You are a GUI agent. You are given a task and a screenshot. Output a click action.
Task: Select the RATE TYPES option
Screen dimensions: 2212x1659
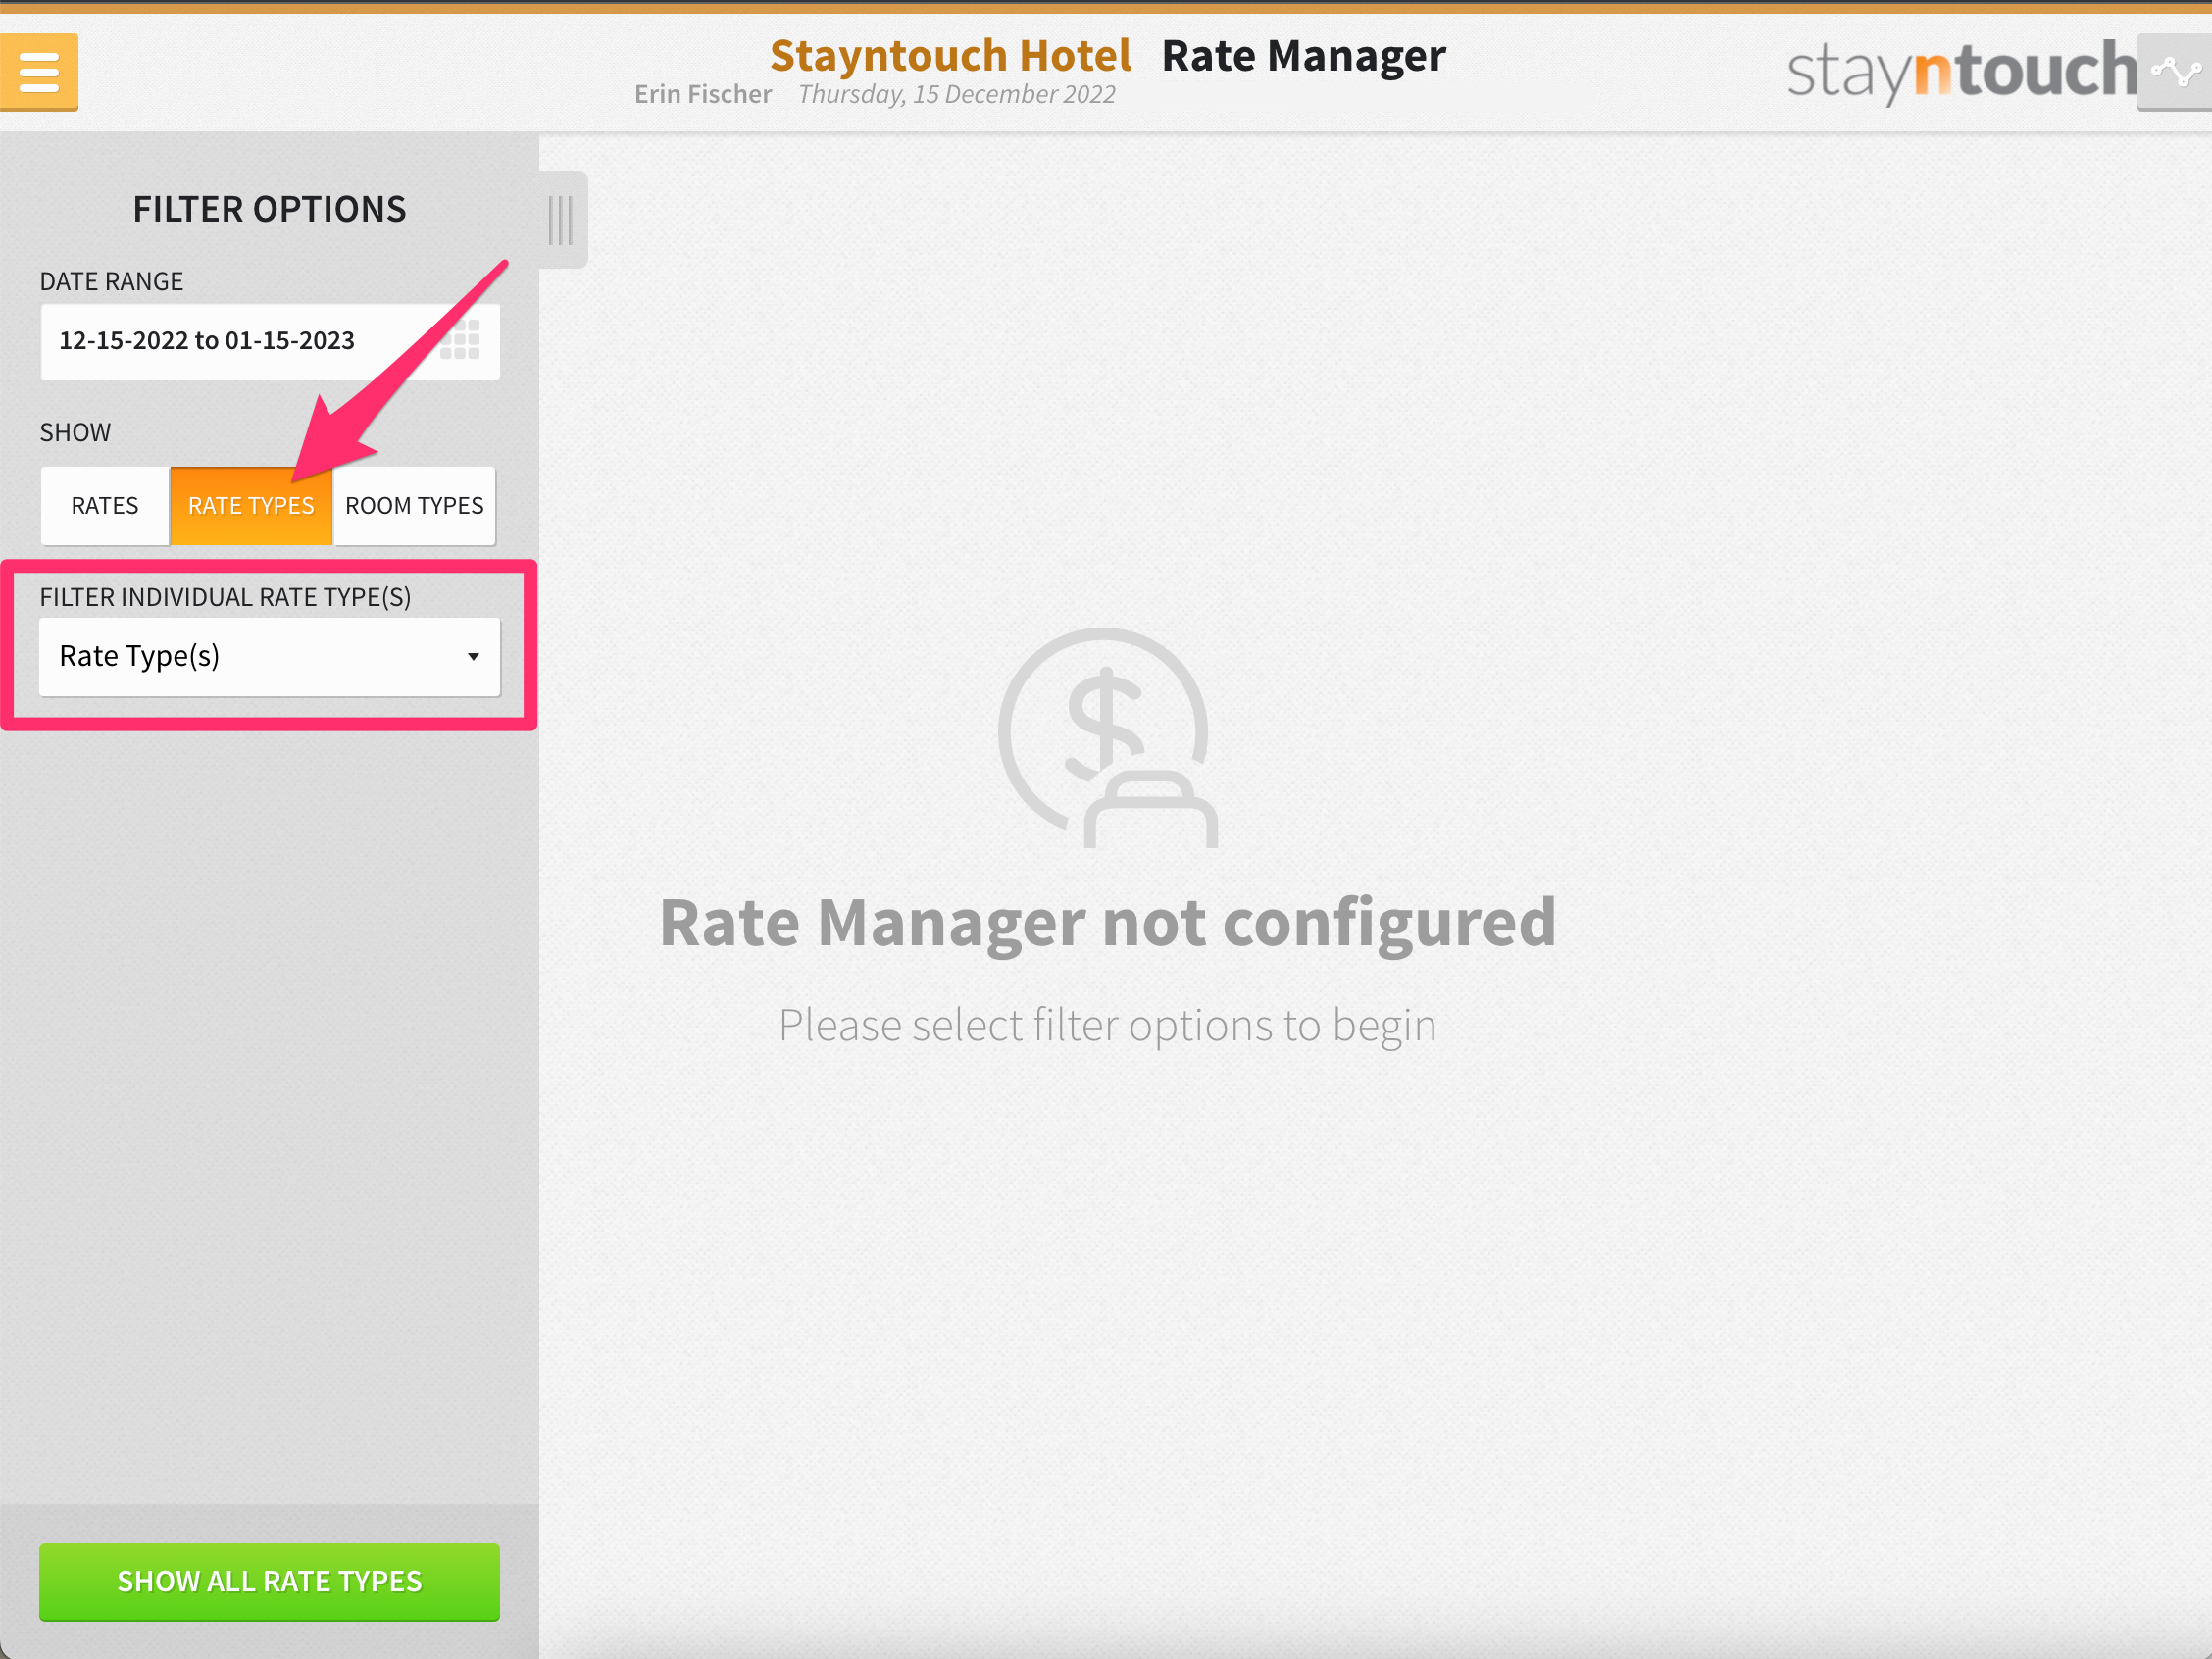[251, 506]
